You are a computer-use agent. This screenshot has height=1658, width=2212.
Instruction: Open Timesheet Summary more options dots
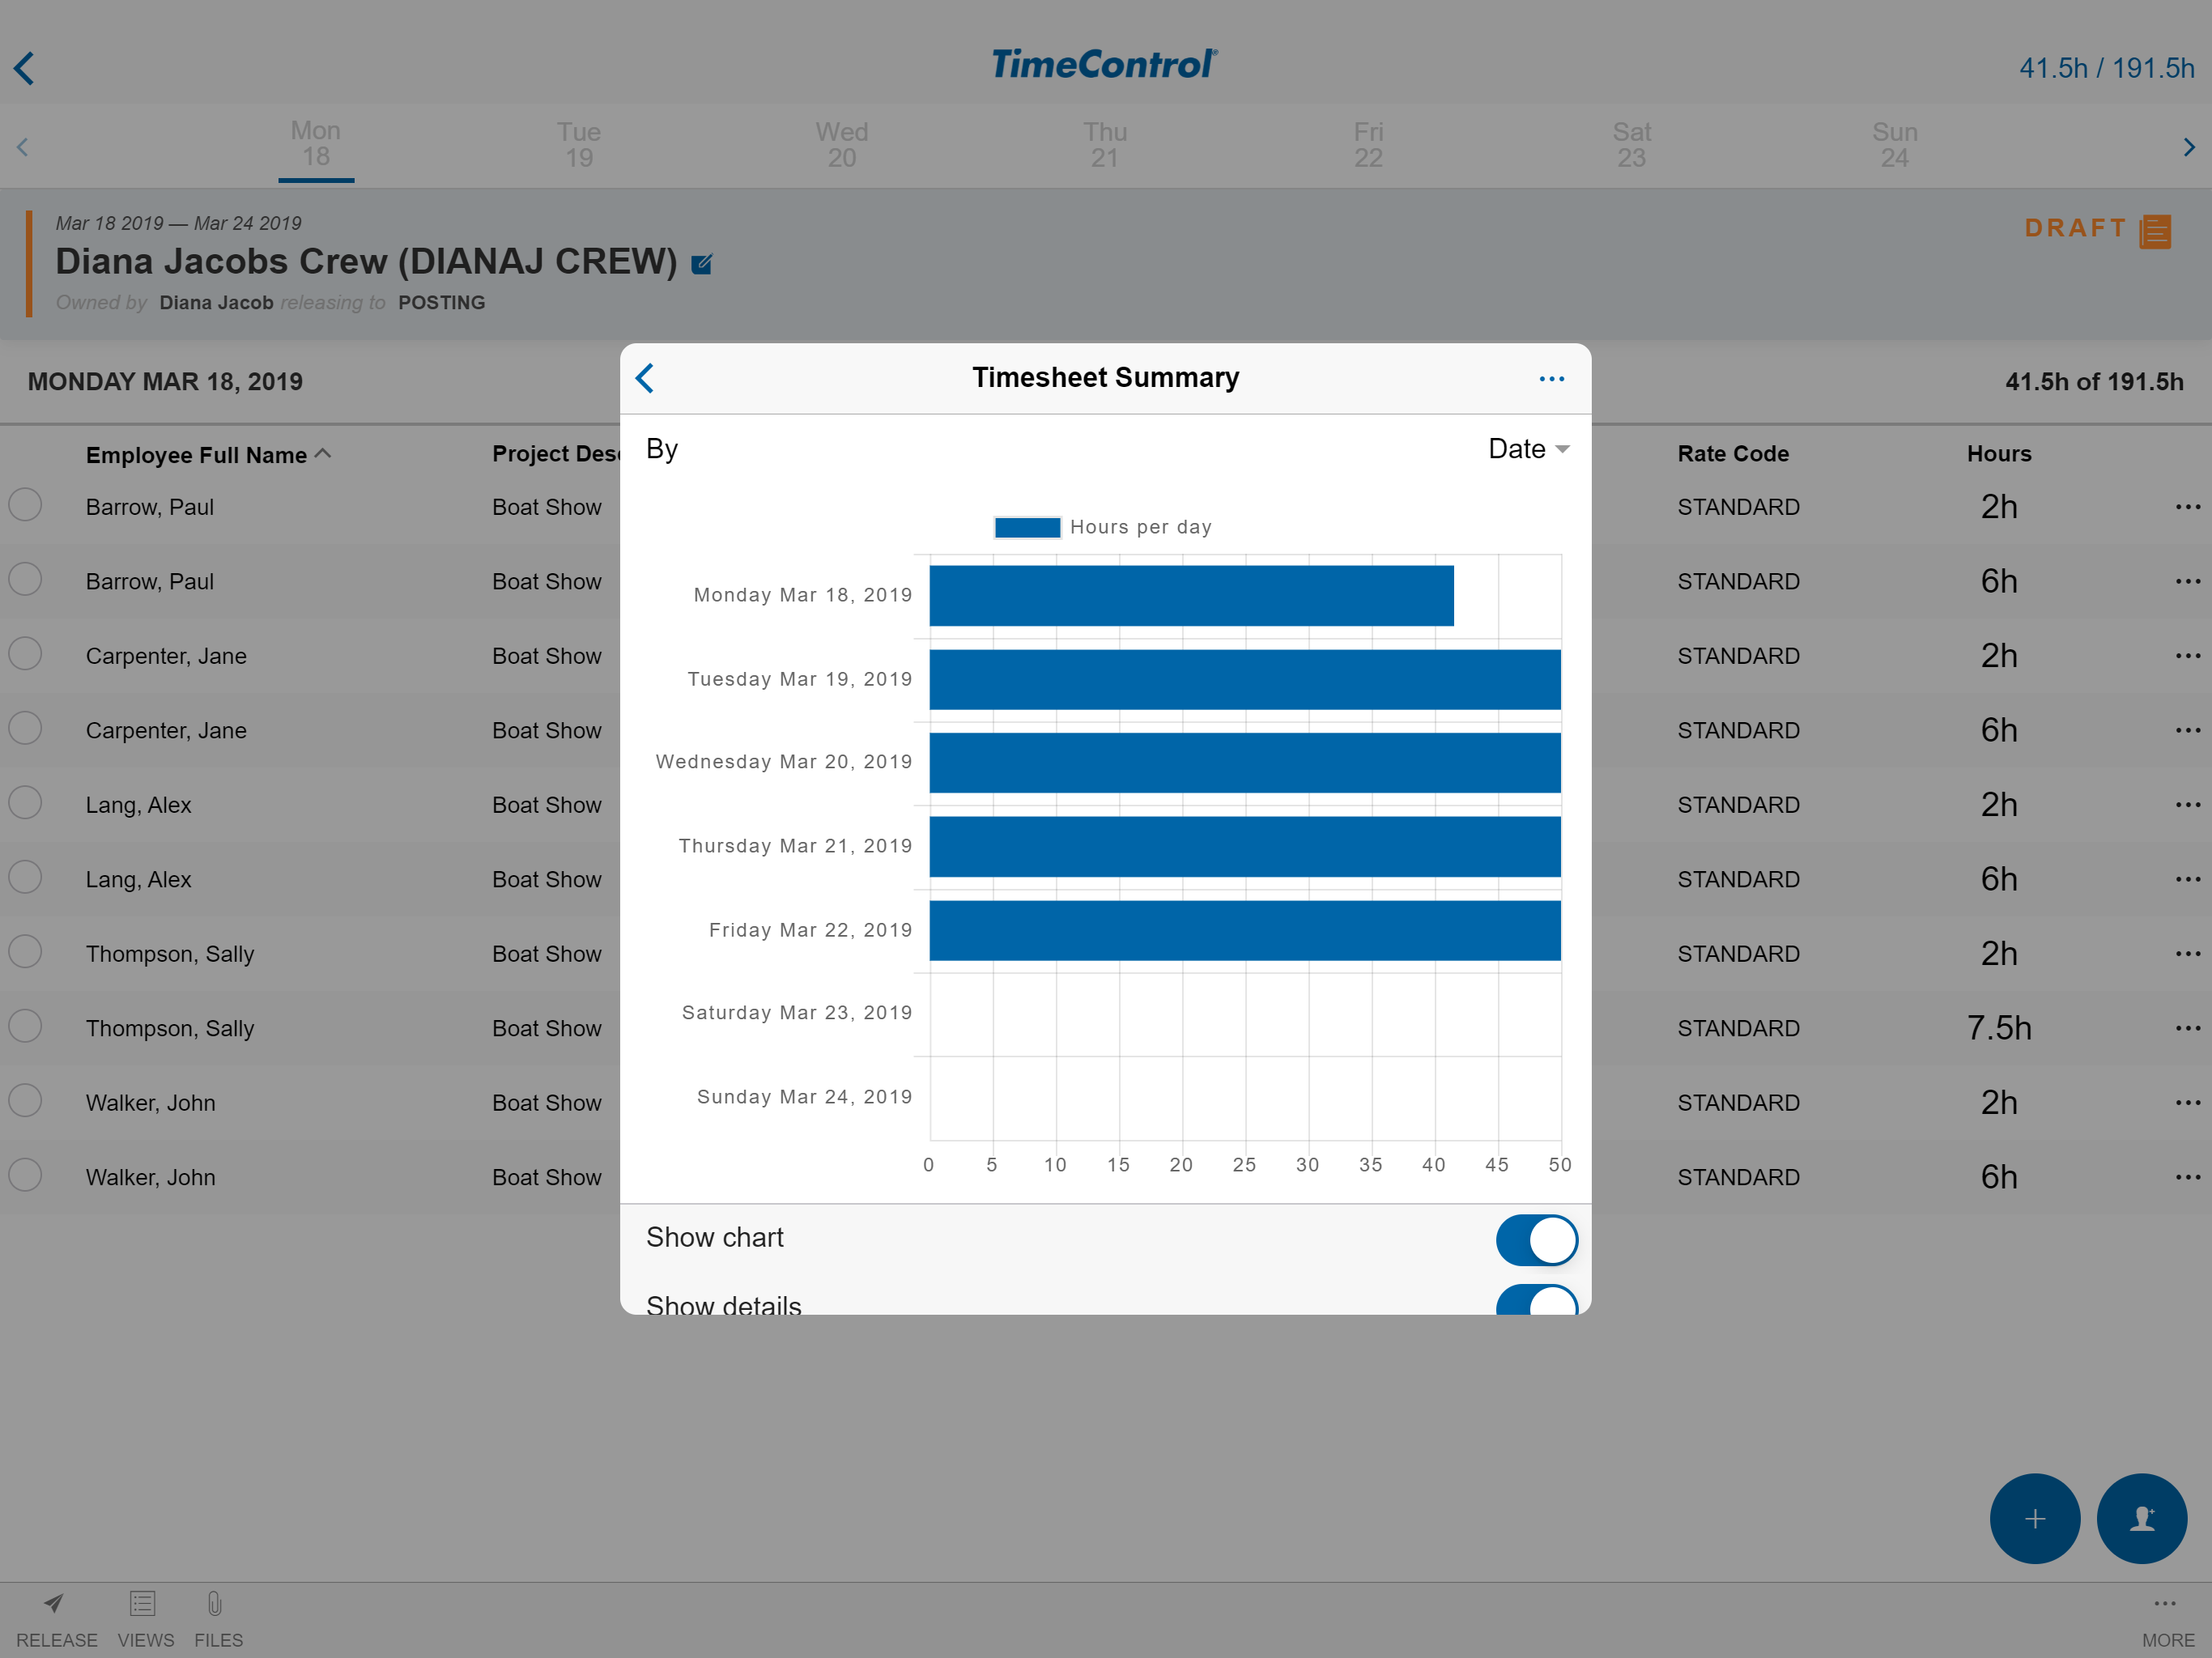[1551, 379]
